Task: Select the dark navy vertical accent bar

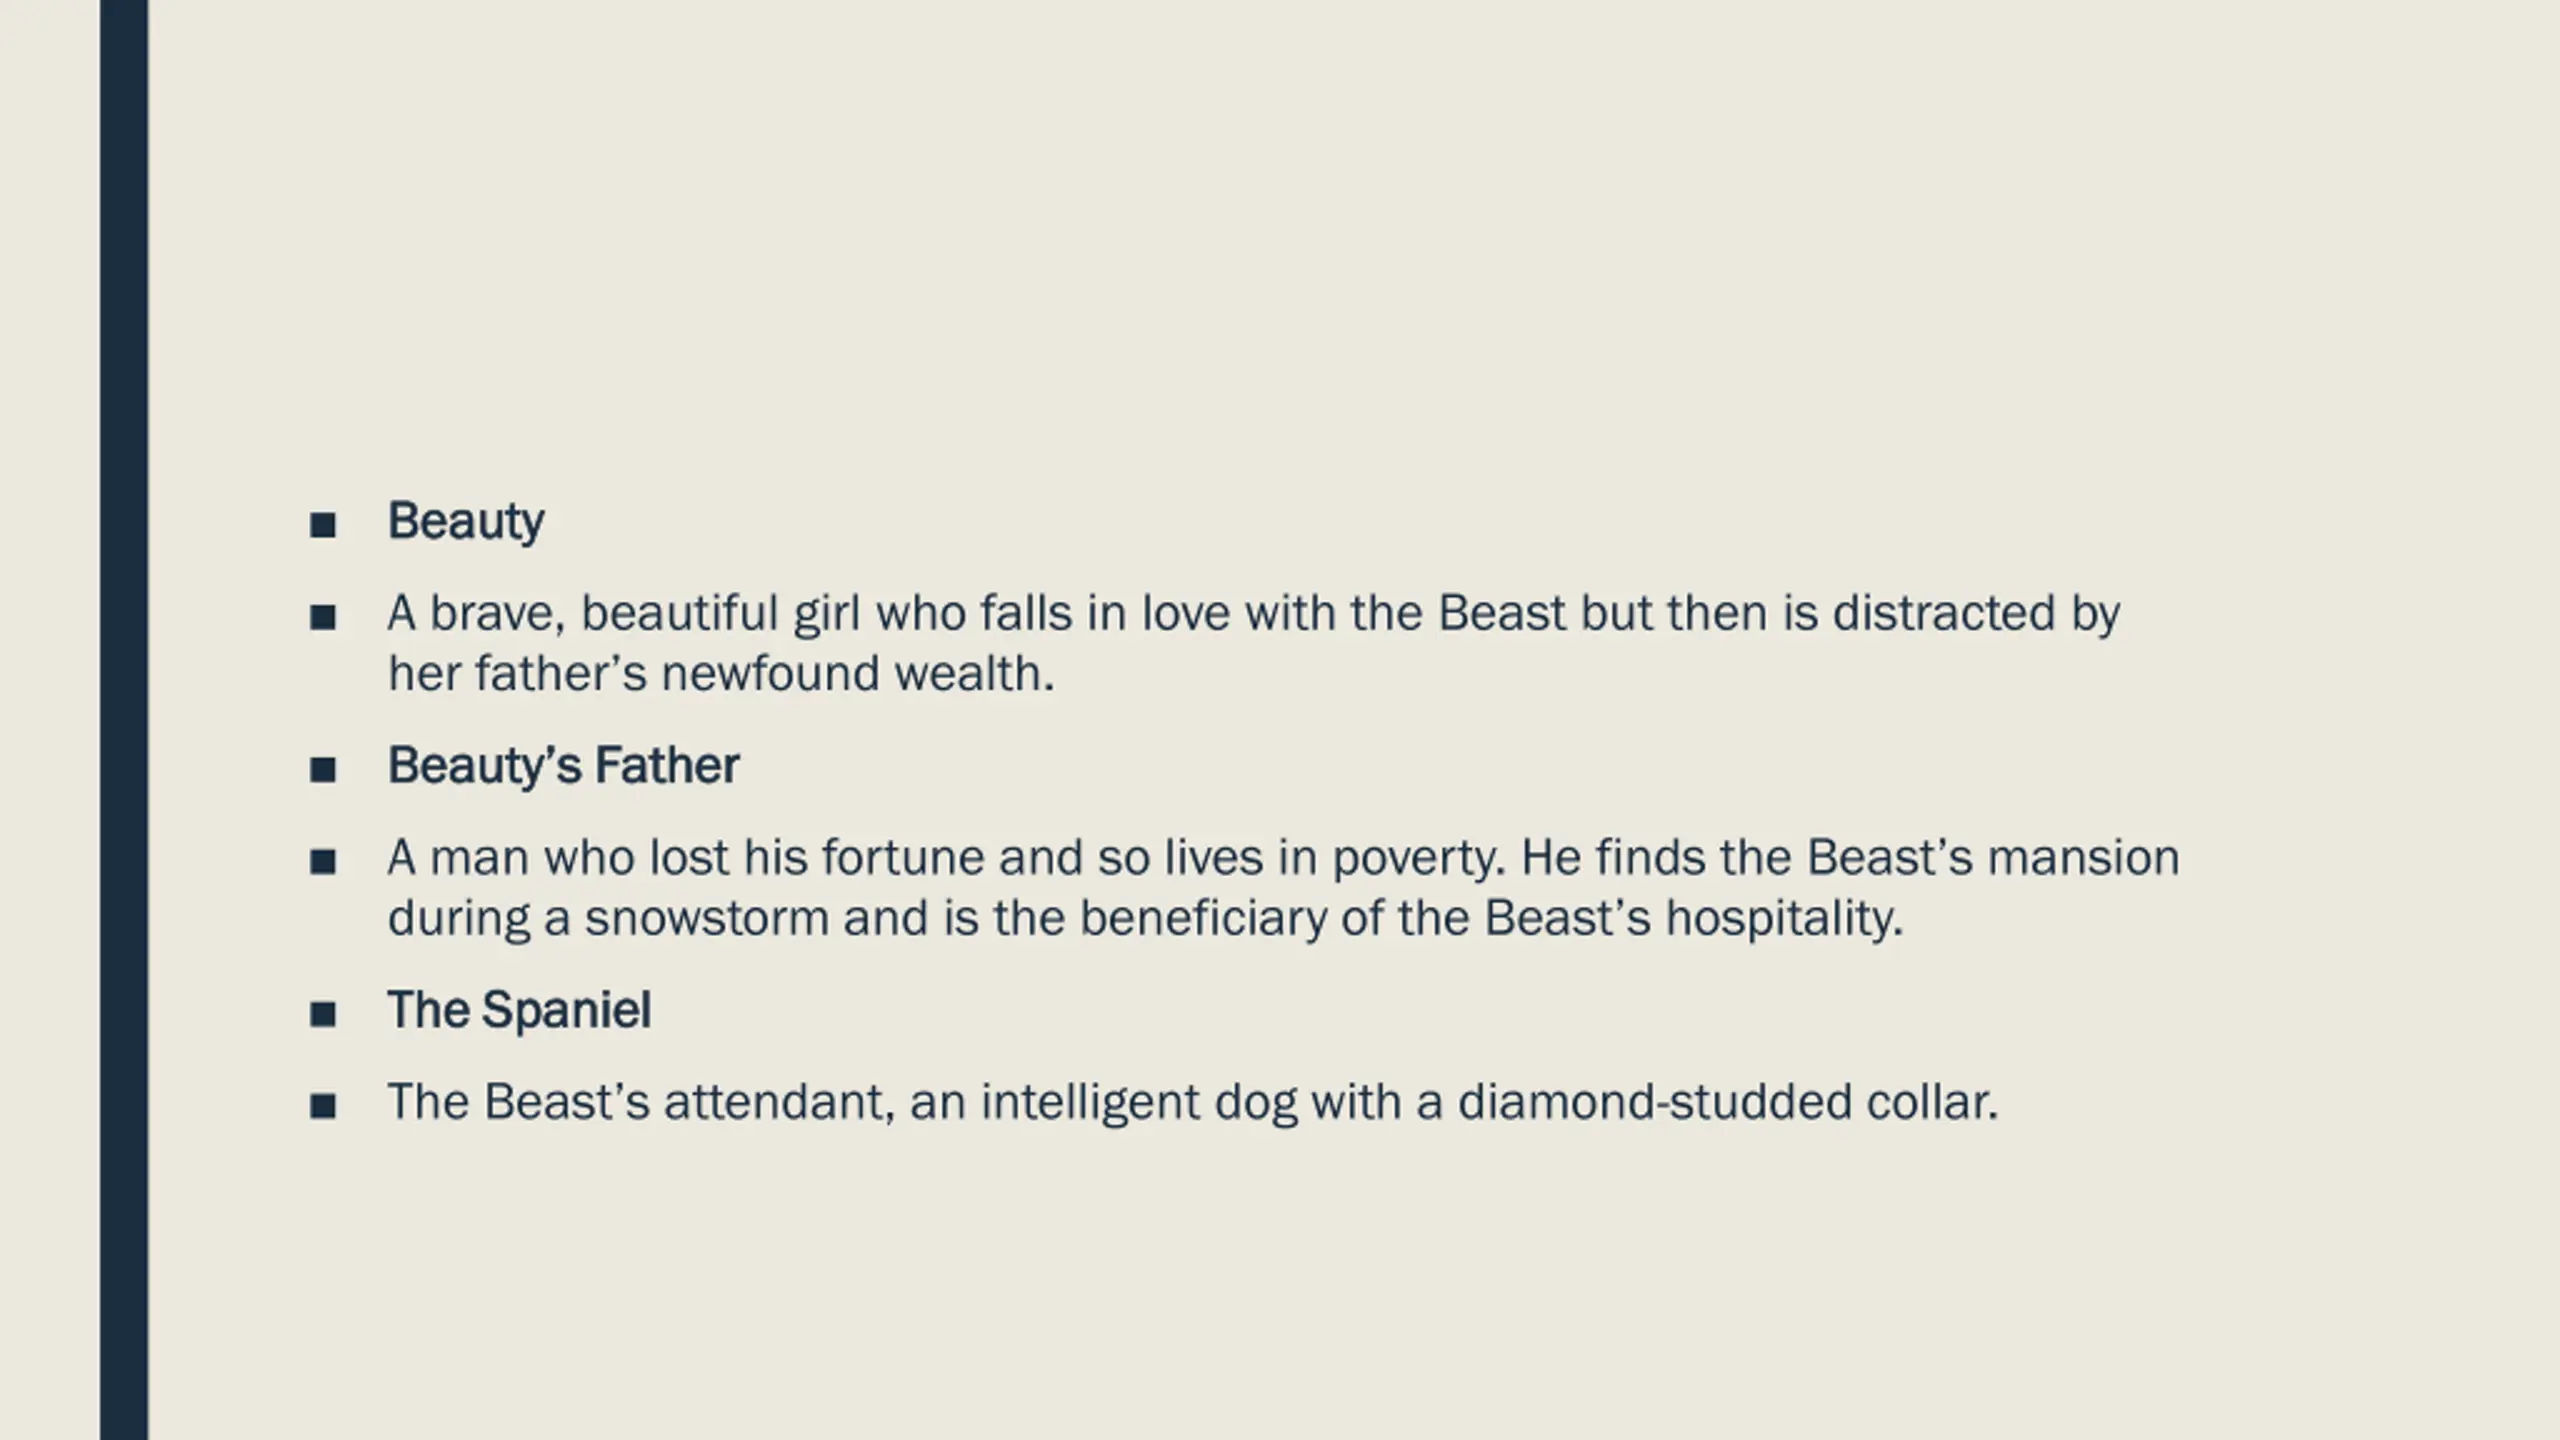Action: (124, 720)
